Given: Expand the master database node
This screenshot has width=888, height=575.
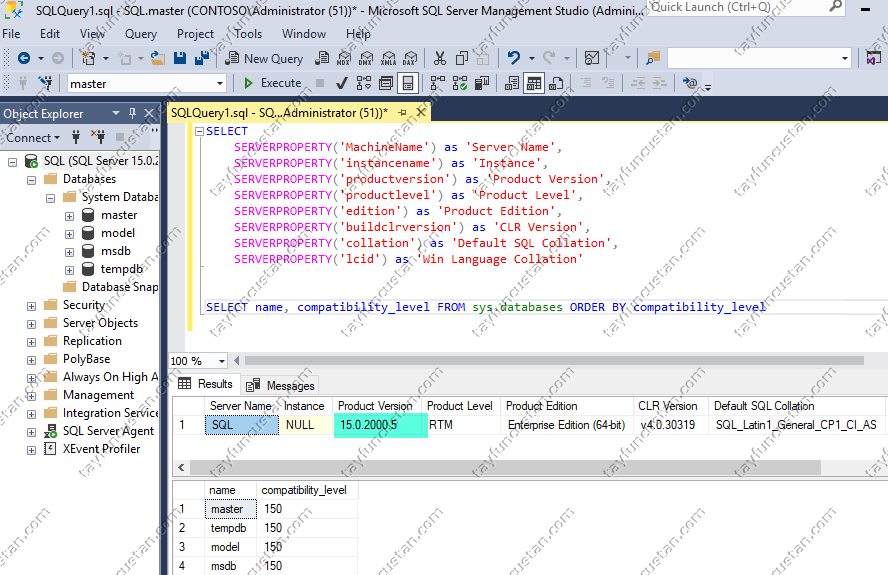Looking at the screenshot, I should pos(69,216).
